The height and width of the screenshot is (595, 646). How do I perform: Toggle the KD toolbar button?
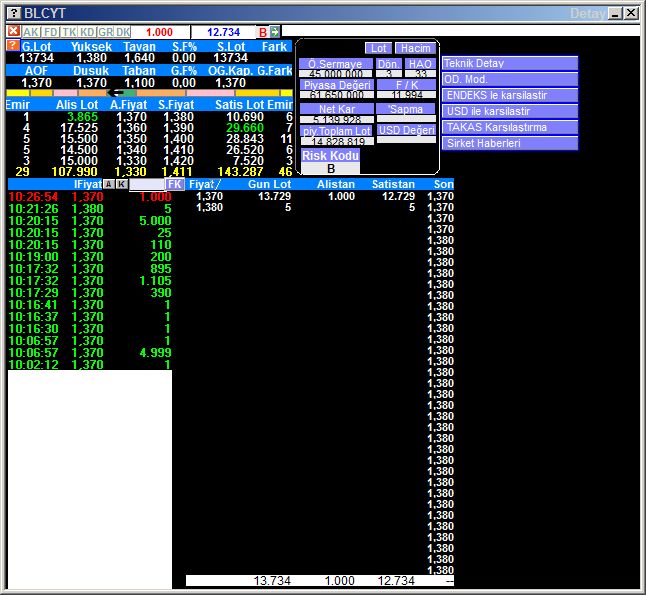[x=88, y=32]
